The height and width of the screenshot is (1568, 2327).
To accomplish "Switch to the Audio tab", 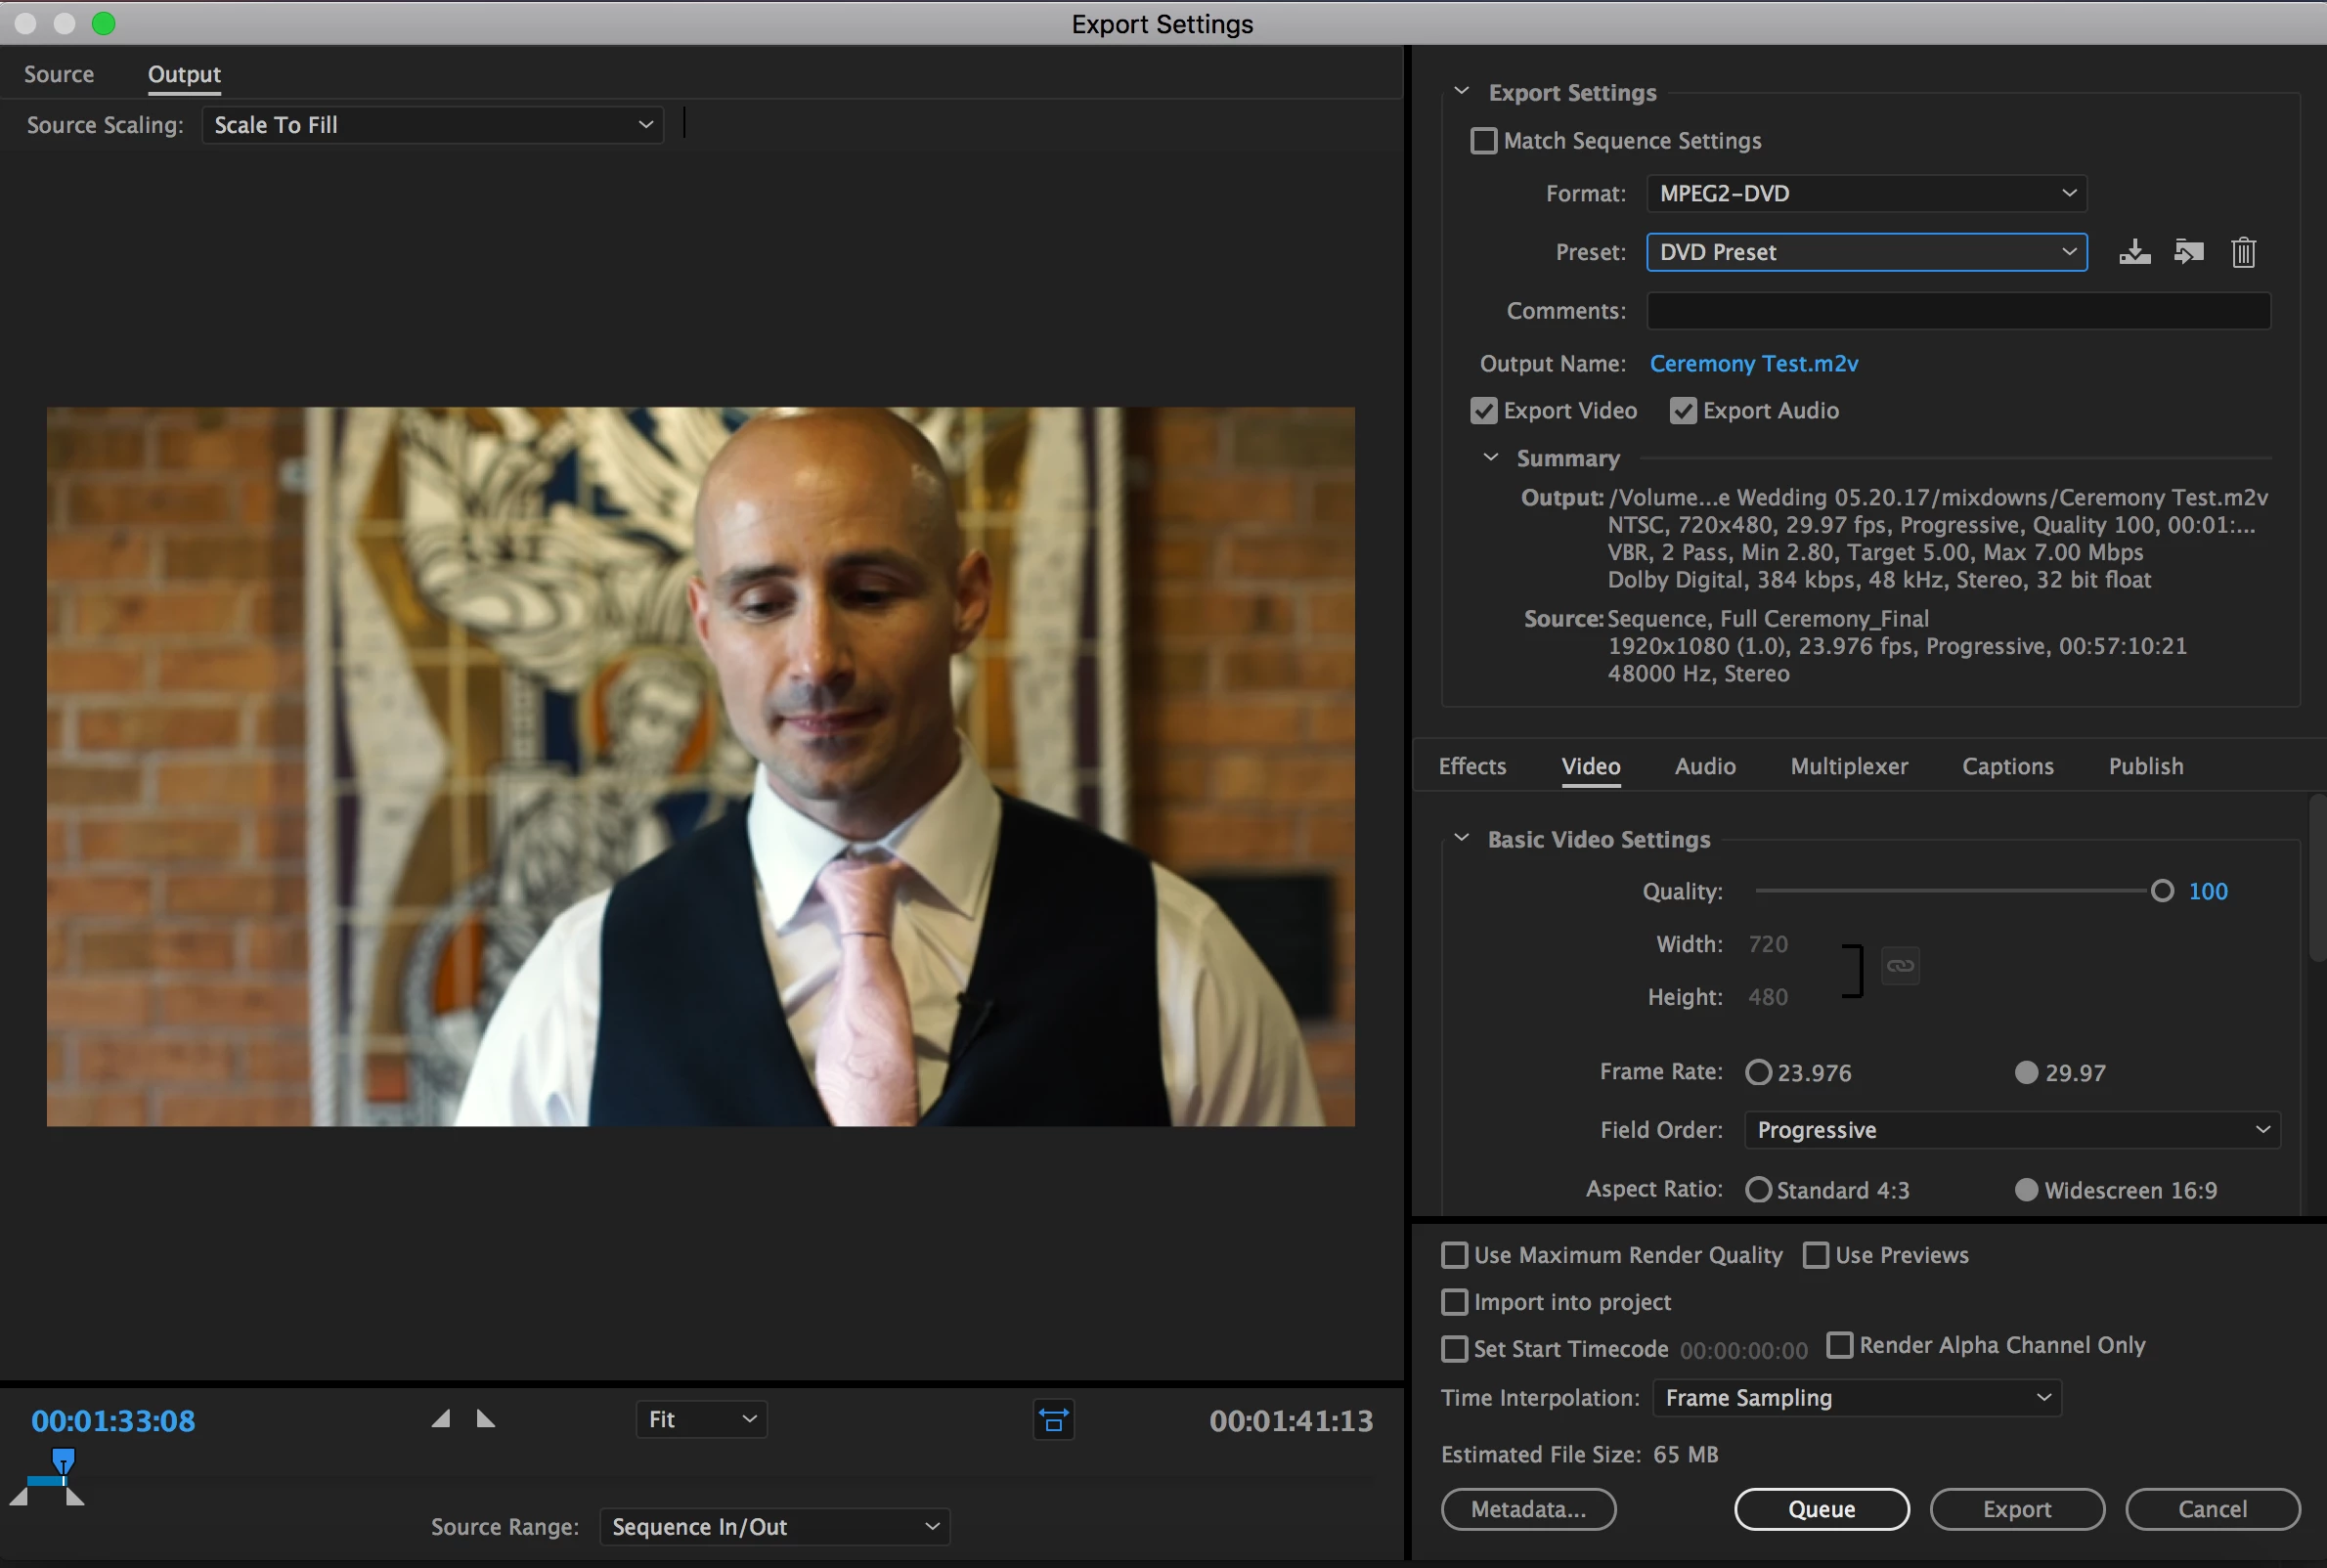I will [x=1705, y=767].
